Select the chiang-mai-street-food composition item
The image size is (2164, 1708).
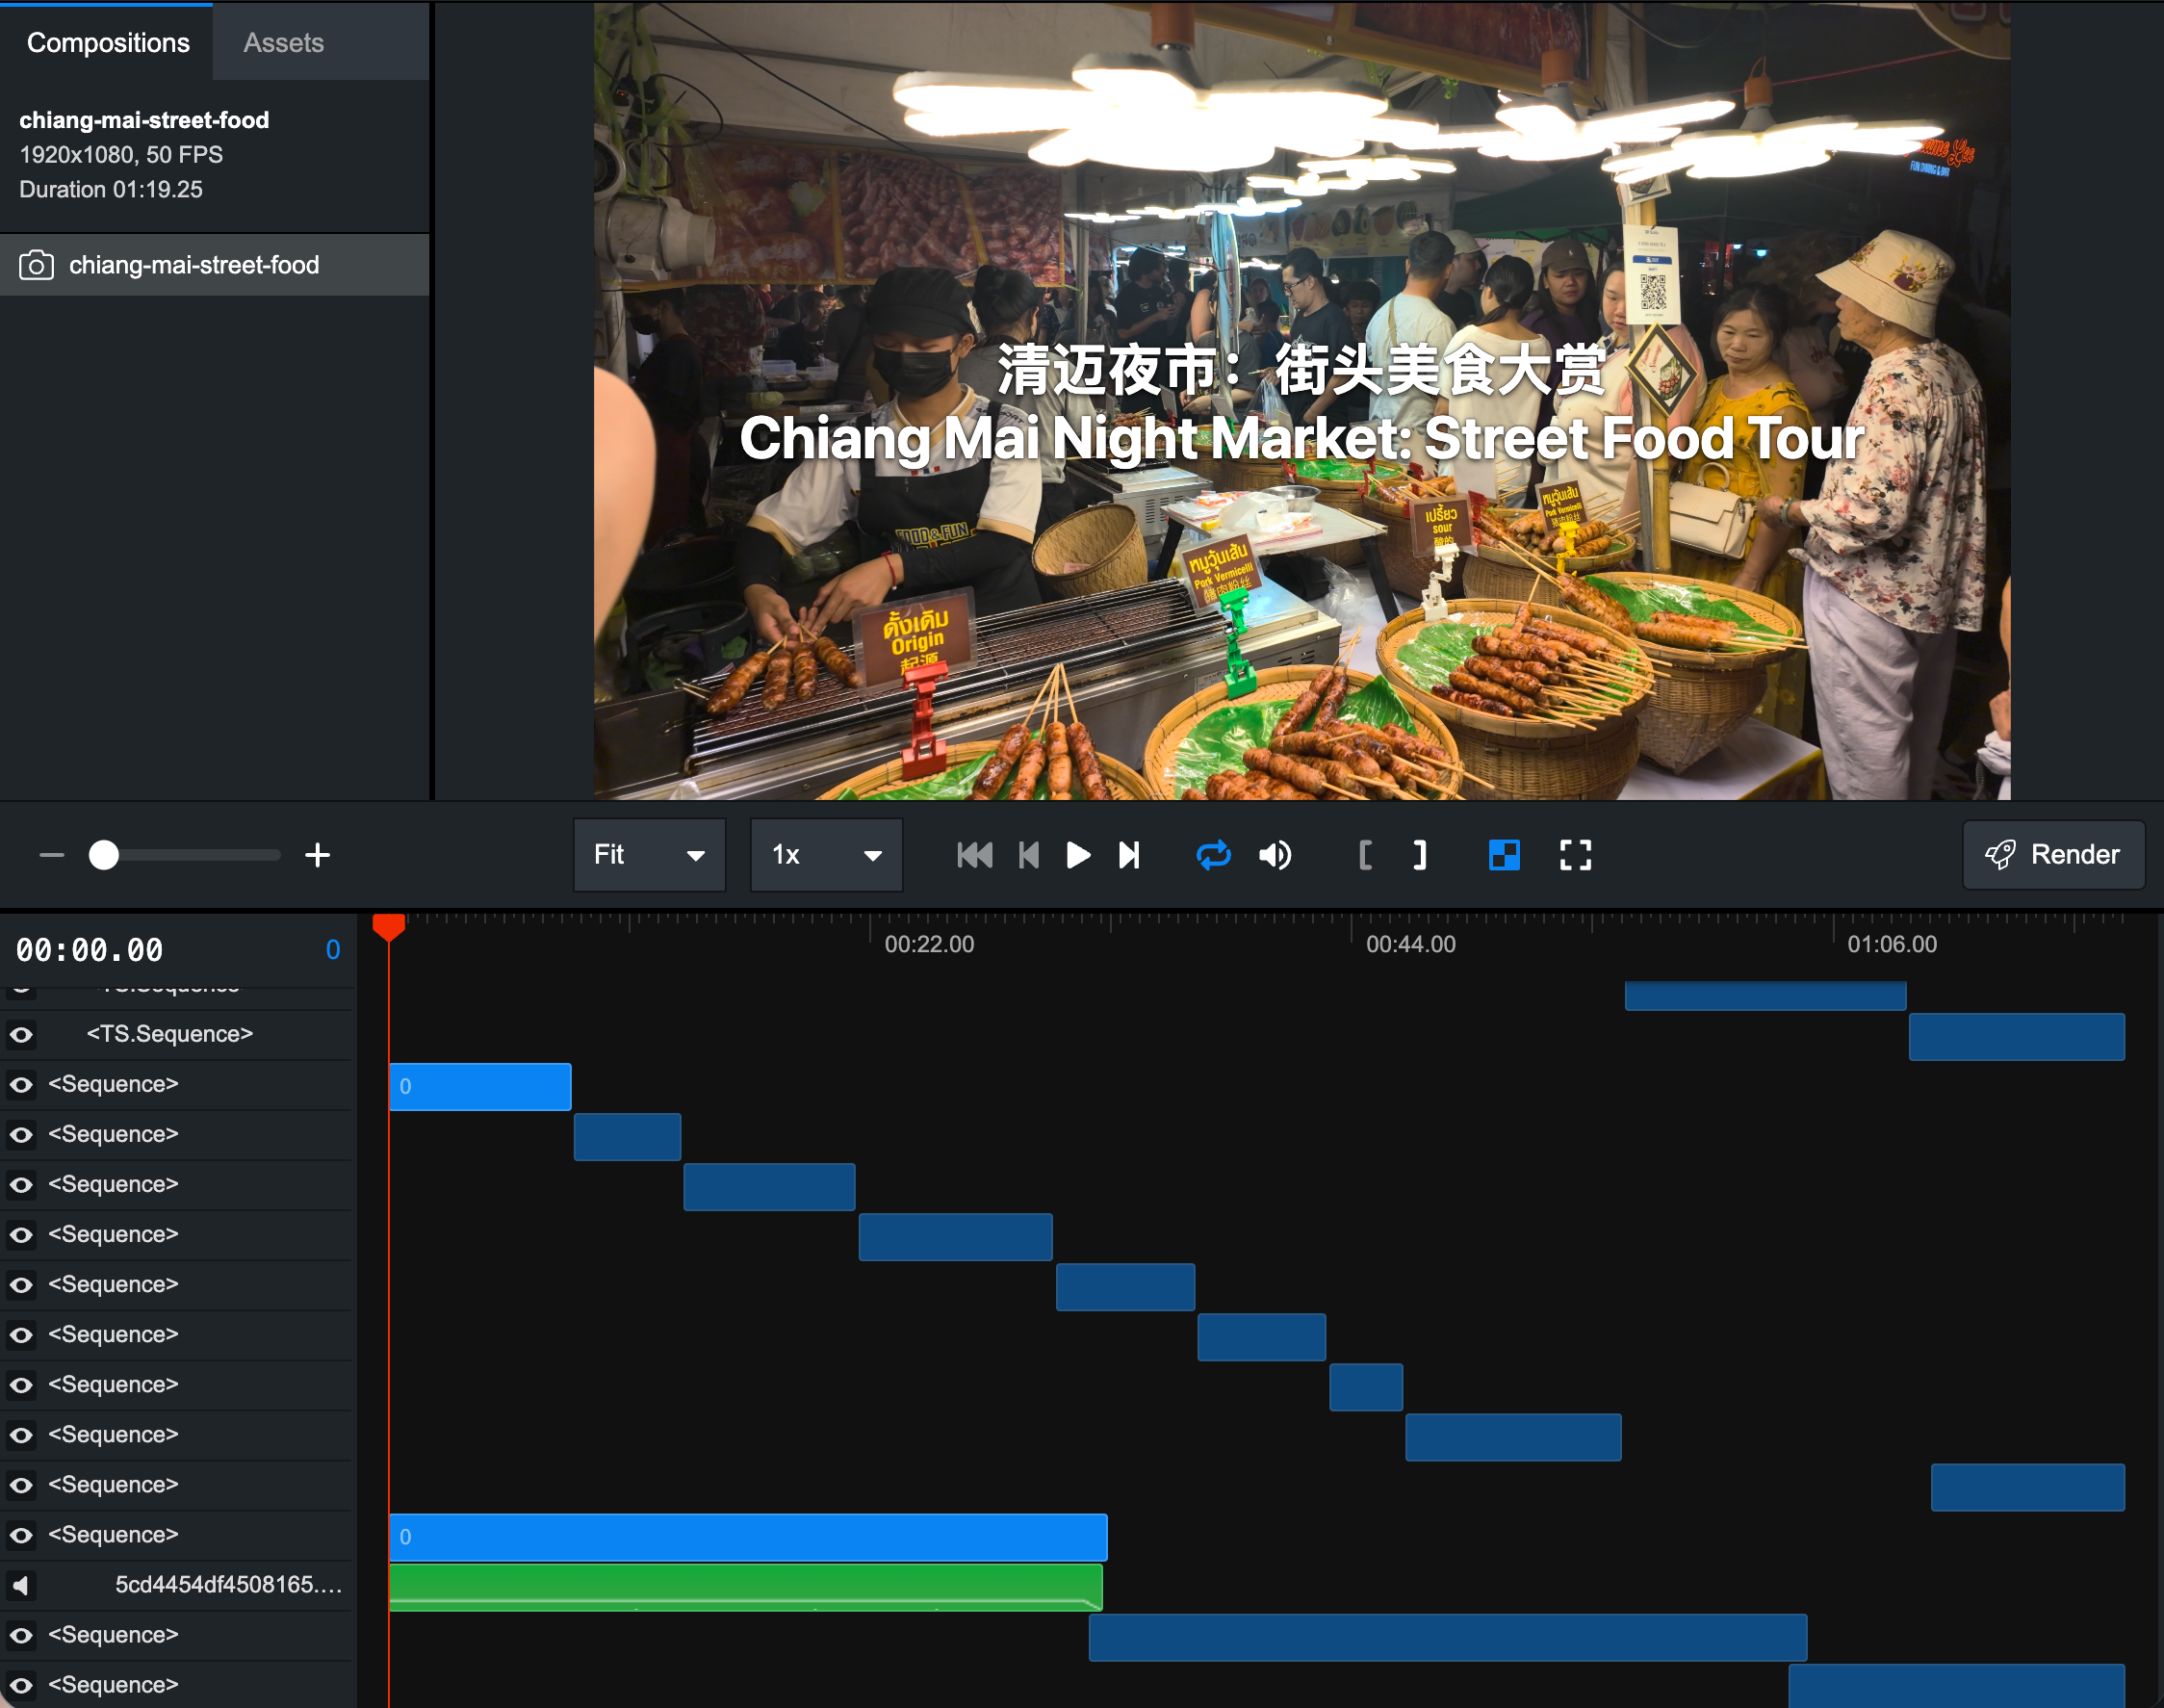(x=194, y=265)
